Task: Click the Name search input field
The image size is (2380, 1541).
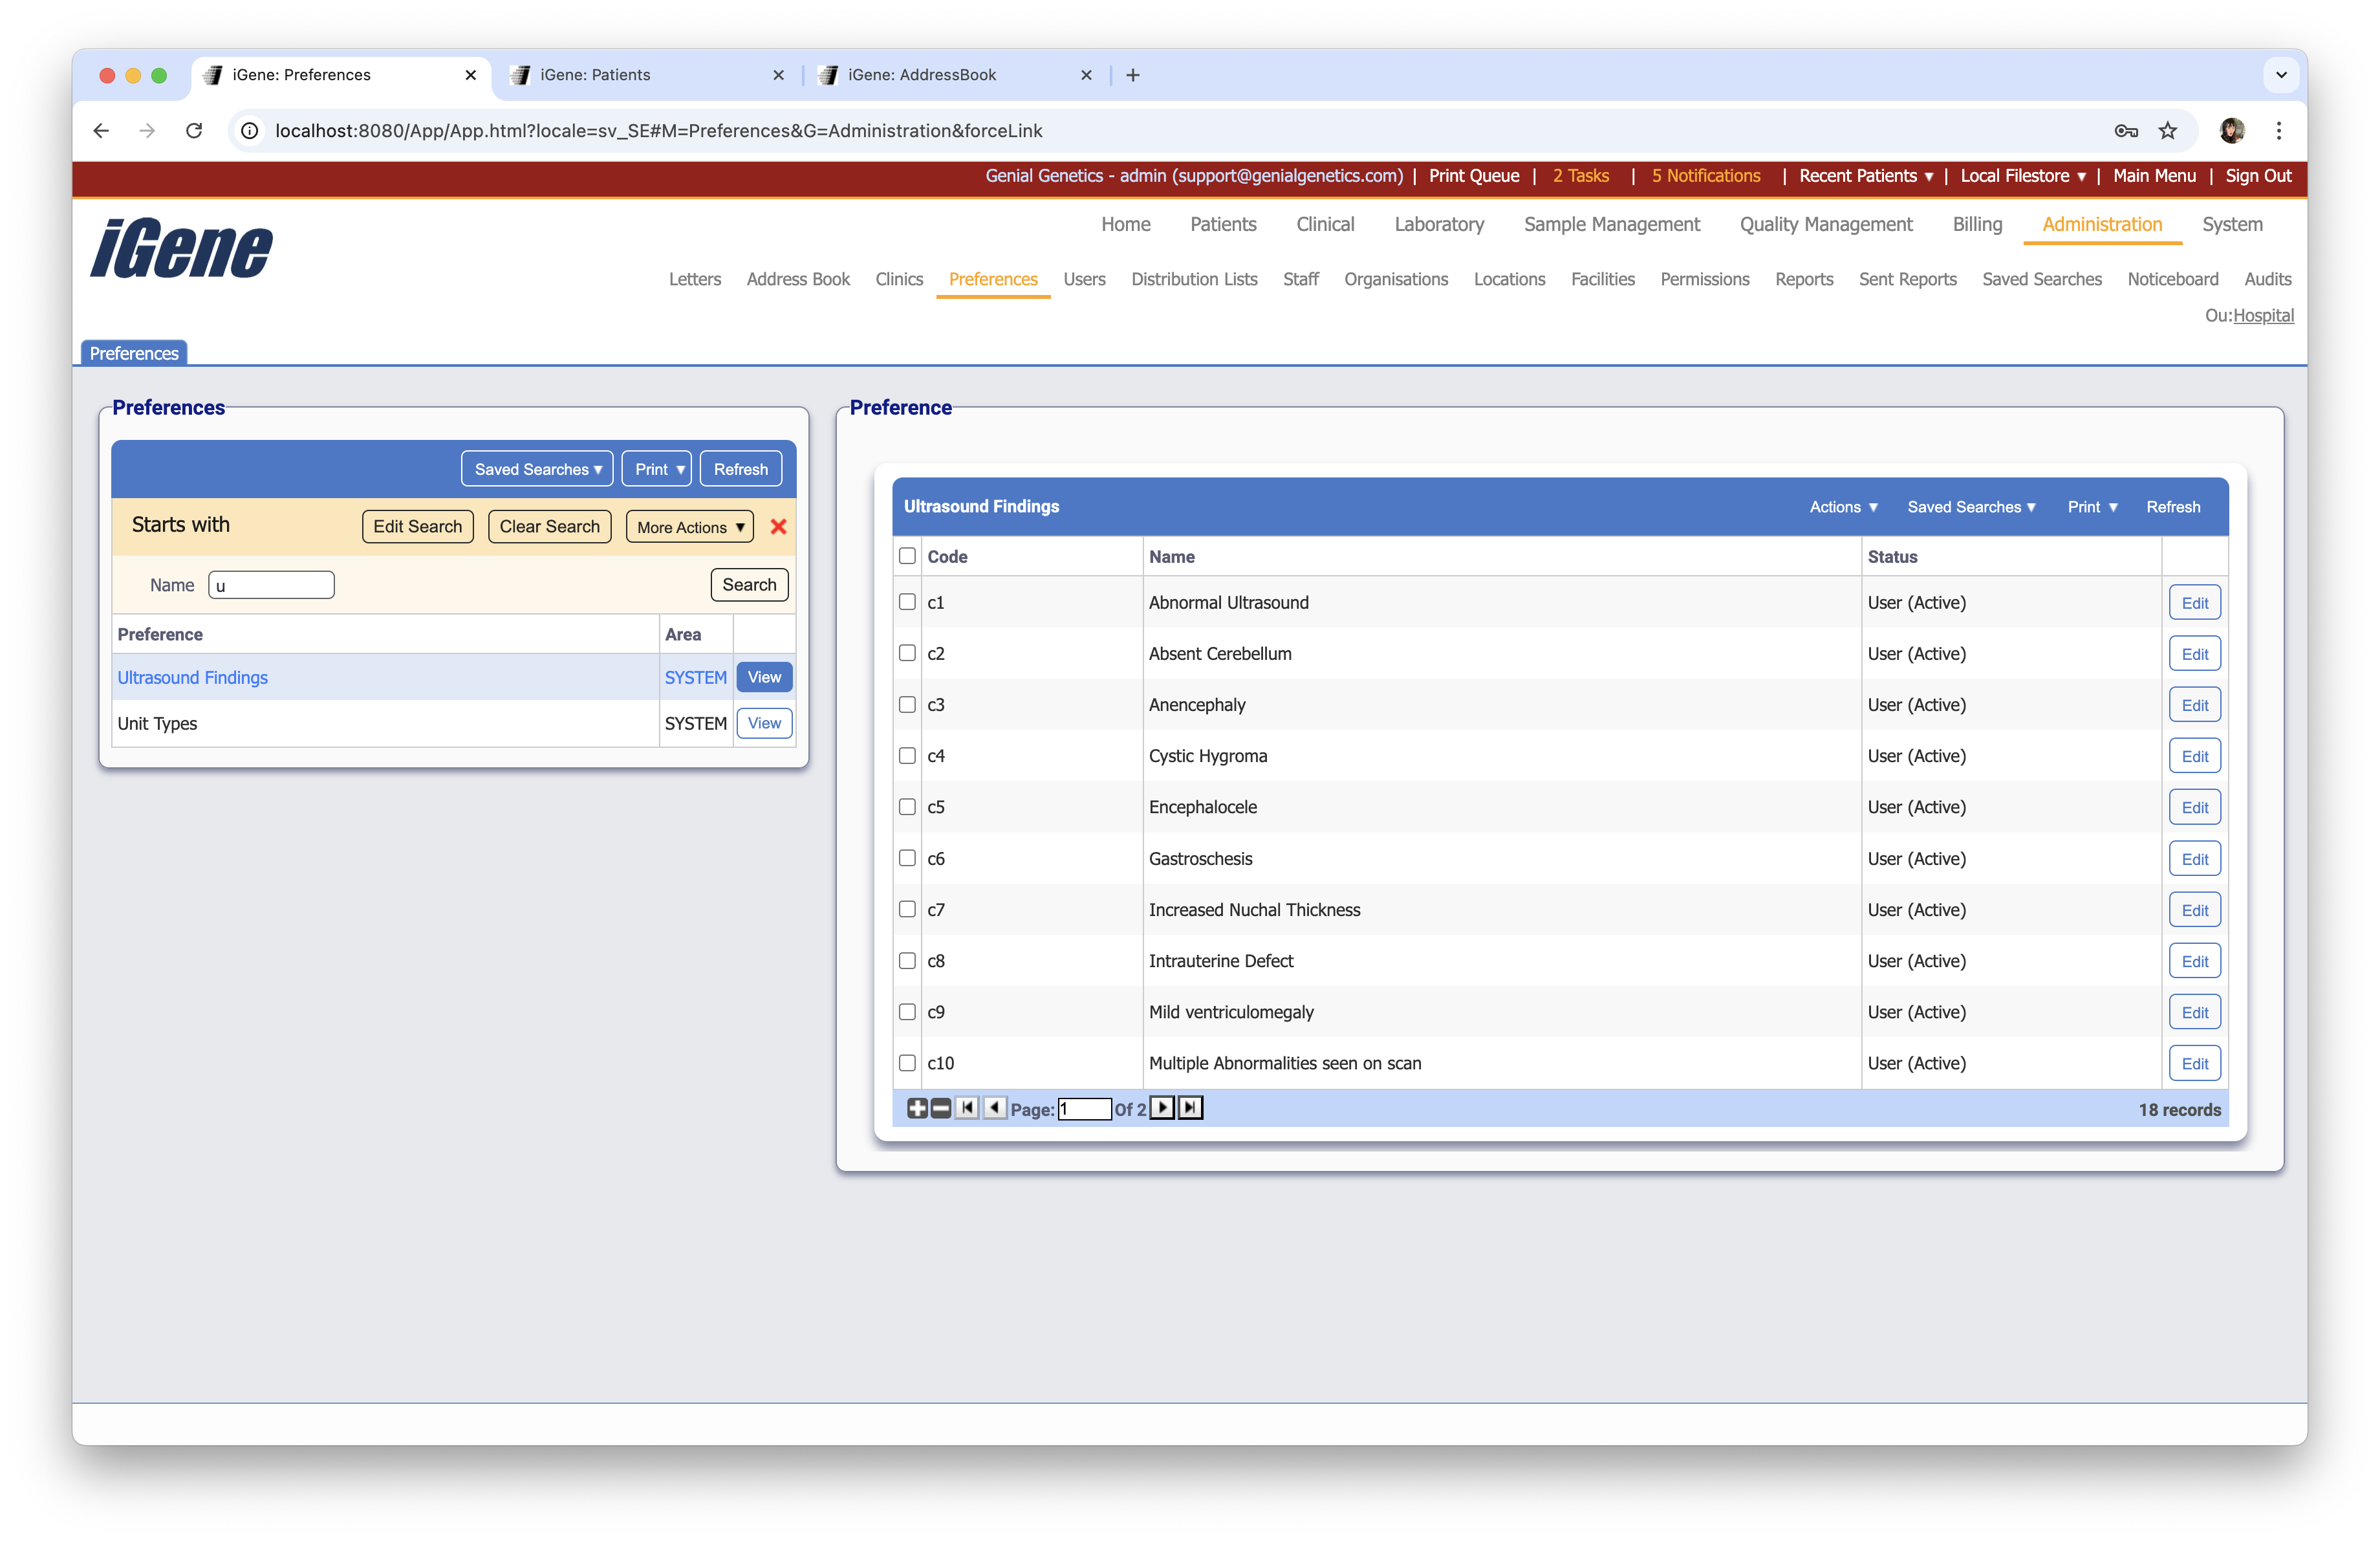Action: (x=271, y=585)
